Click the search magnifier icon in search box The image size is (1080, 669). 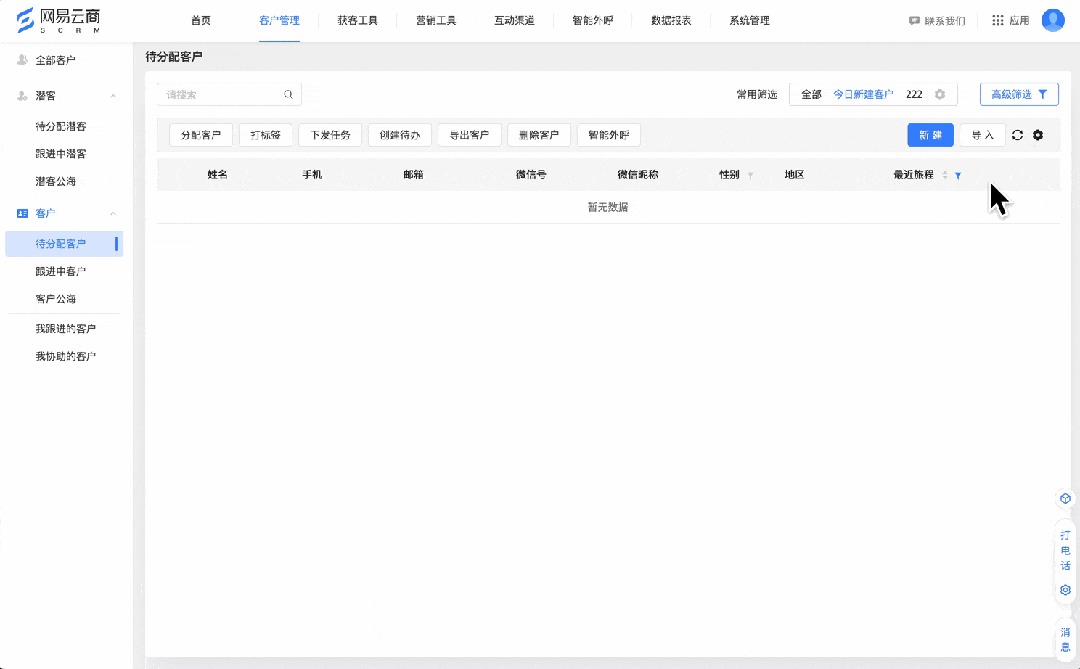[288, 94]
